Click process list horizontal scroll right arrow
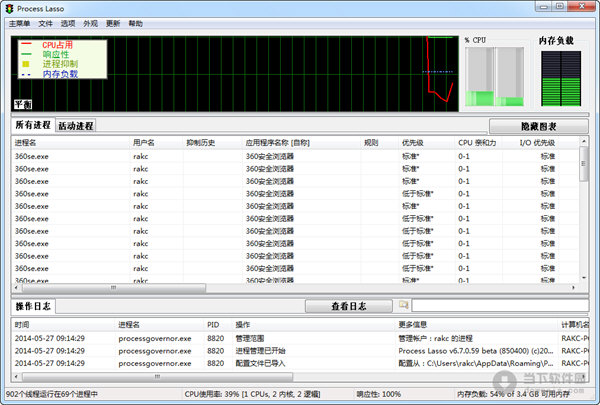The image size is (600, 405). pyautogui.click(x=573, y=287)
